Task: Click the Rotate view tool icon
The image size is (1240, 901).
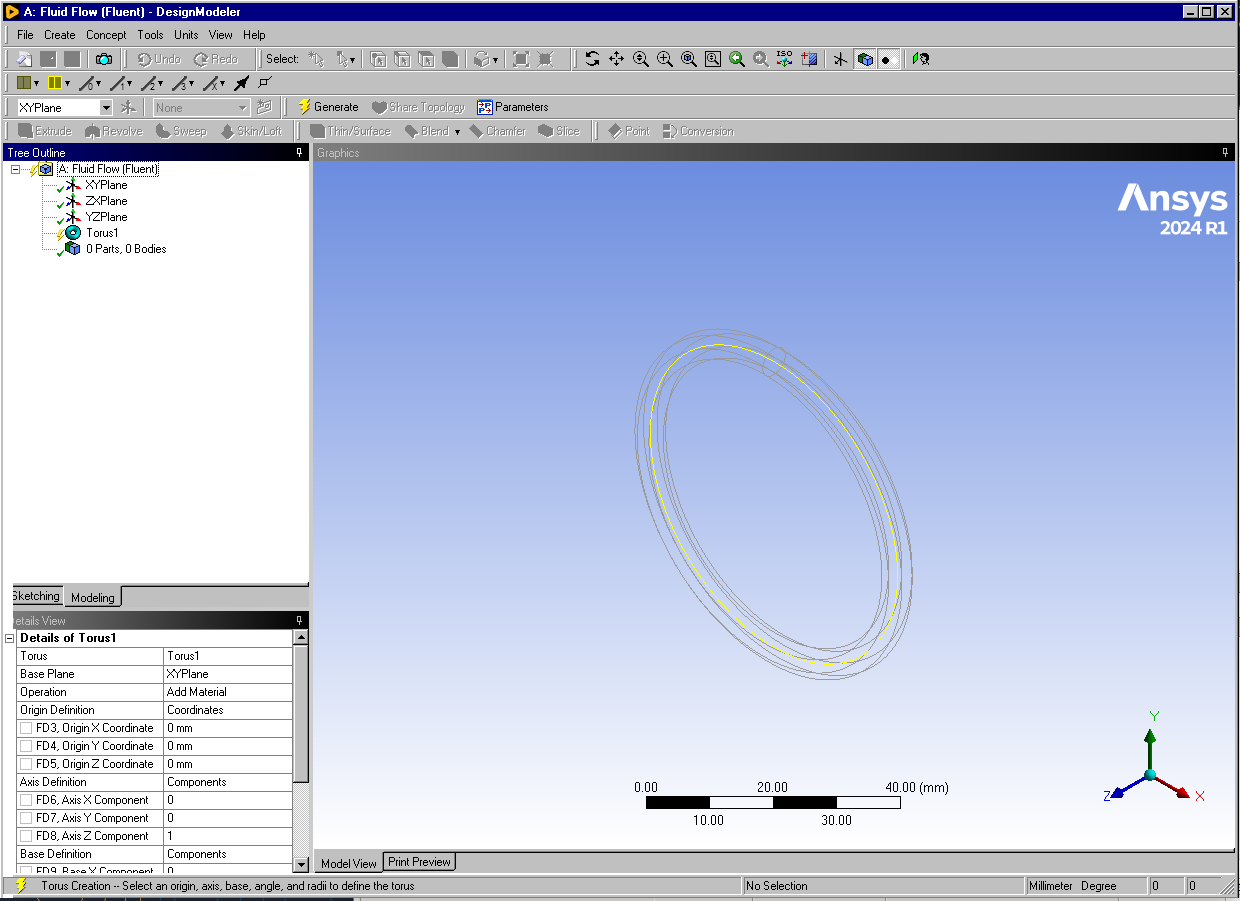Action: (592, 59)
